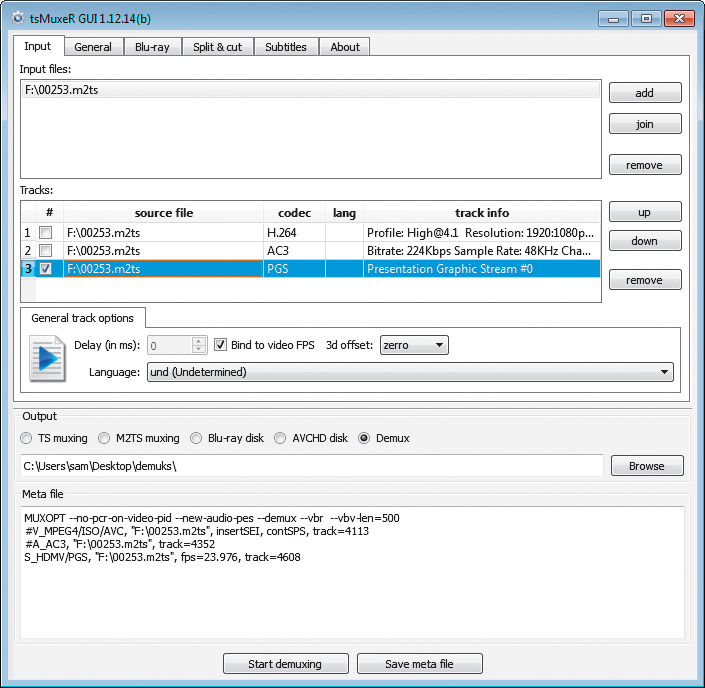Image resolution: width=705 pixels, height=688 pixels.
Task: Click add to add input file
Action: point(645,93)
